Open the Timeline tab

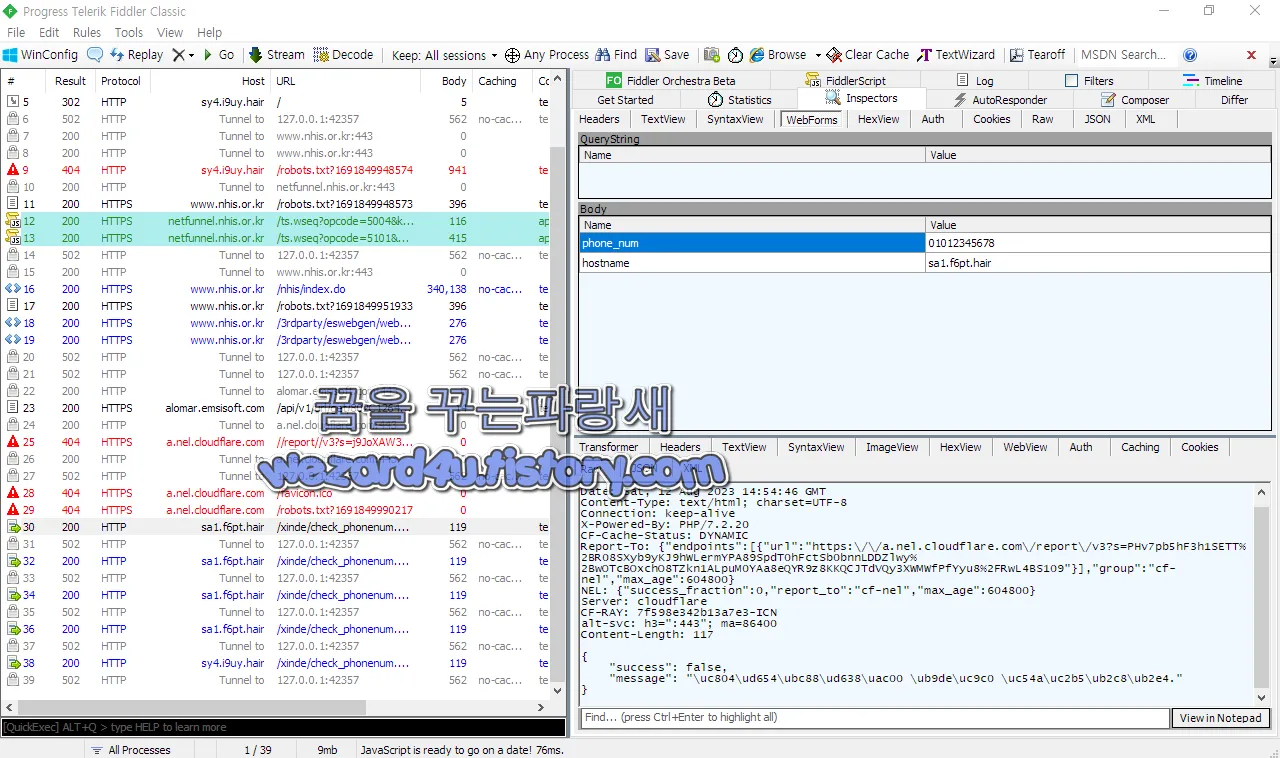(x=1212, y=80)
